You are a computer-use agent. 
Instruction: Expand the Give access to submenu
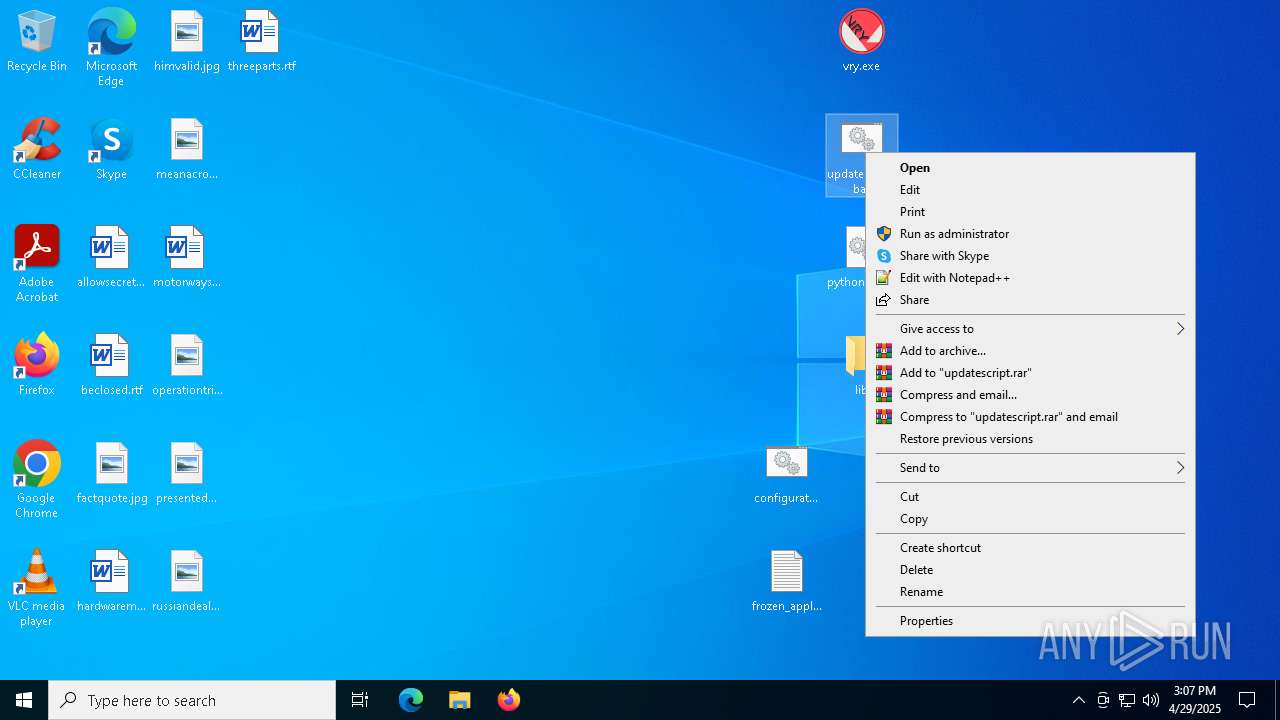point(1030,329)
